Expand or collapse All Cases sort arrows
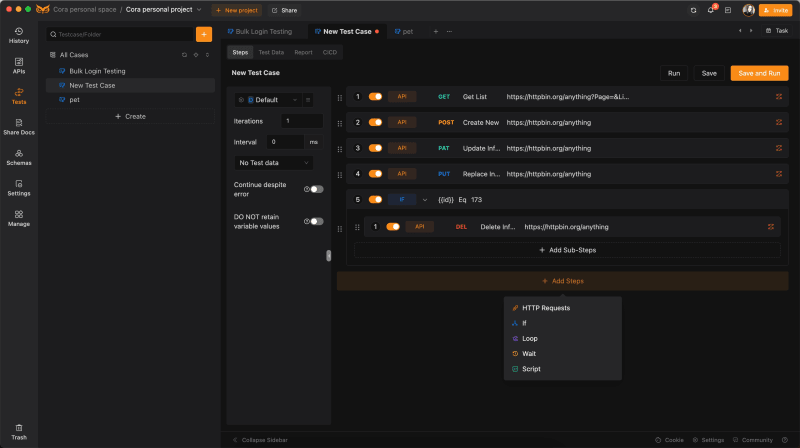Image resolution: width=800 pixels, height=448 pixels. [207, 55]
